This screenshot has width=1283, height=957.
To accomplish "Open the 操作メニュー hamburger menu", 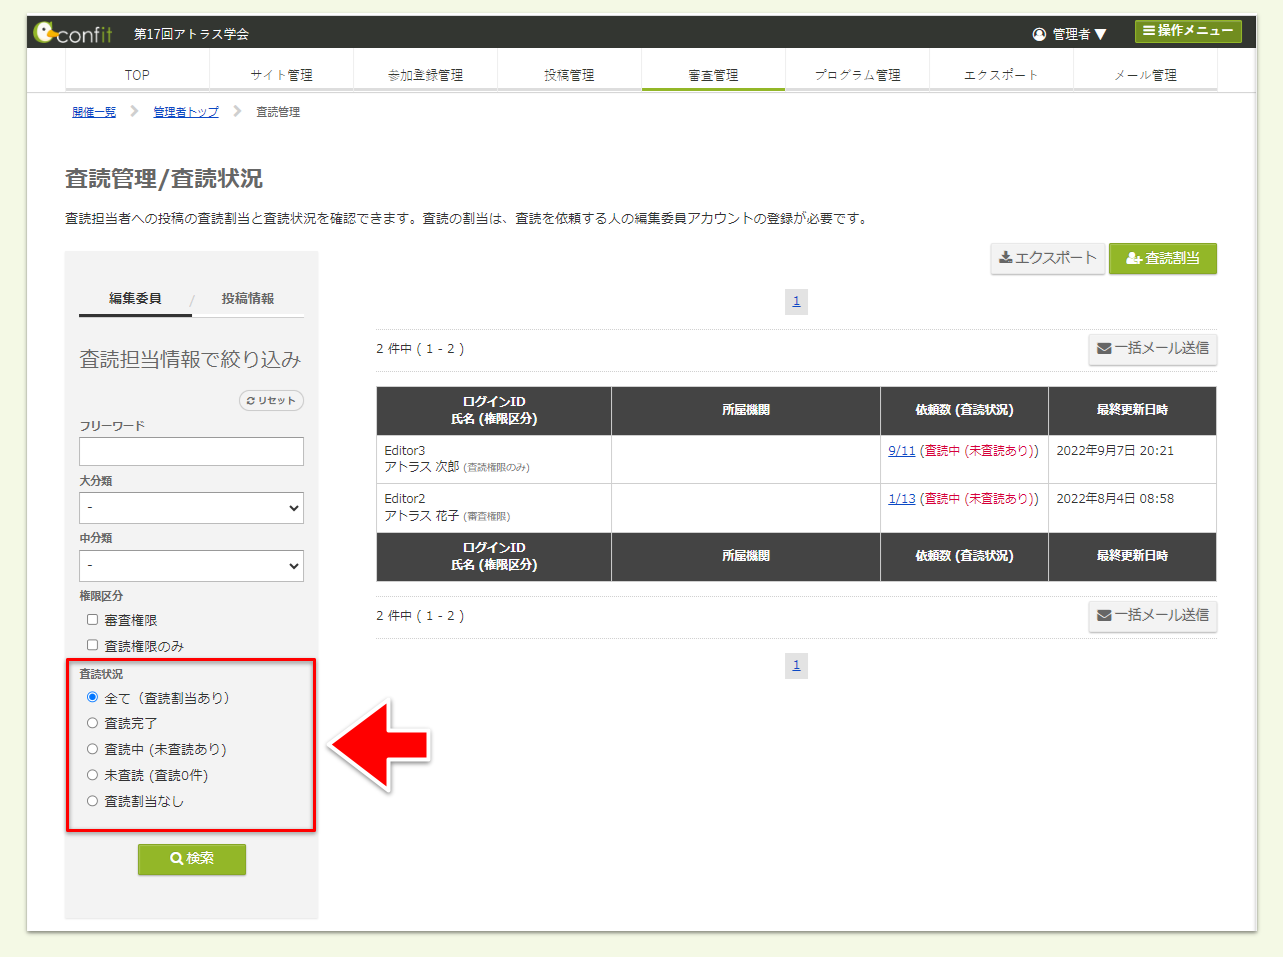I will coord(1187,31).
